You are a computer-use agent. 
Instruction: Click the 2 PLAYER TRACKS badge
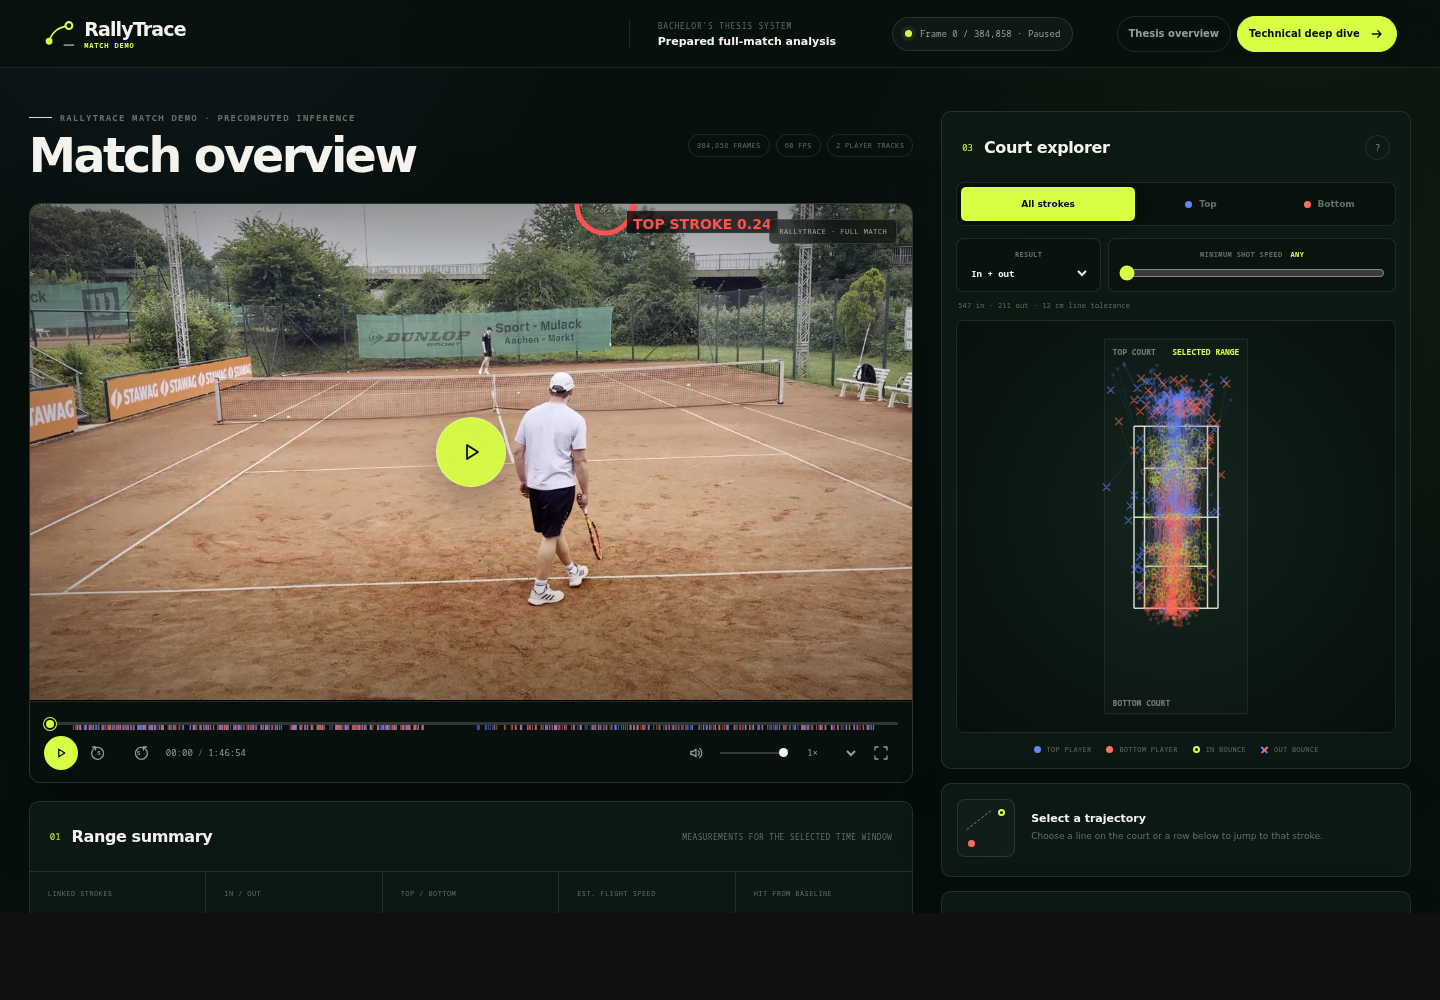870,146
